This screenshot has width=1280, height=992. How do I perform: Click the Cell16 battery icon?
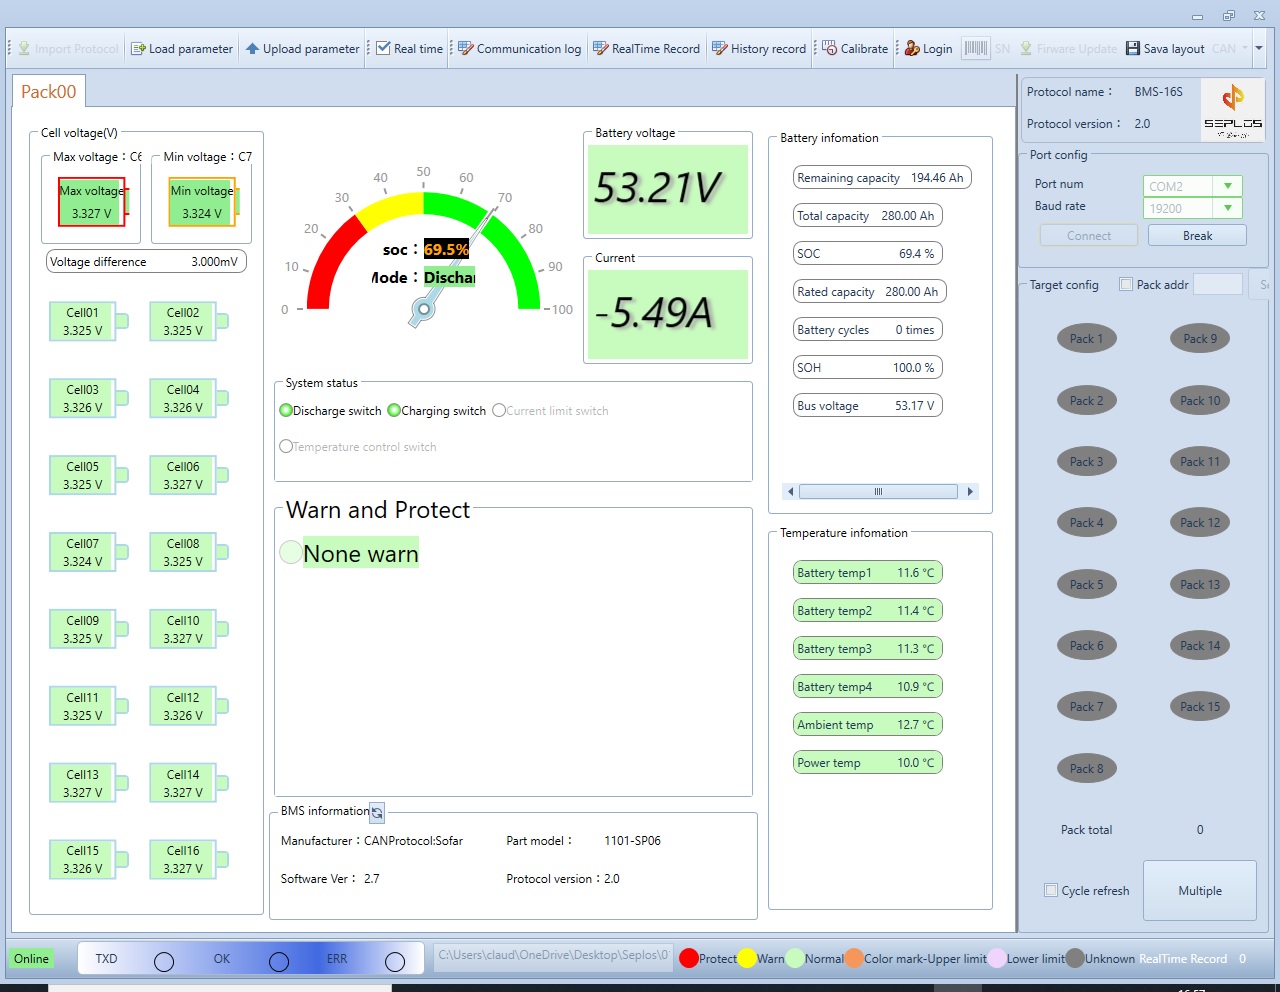189,859
